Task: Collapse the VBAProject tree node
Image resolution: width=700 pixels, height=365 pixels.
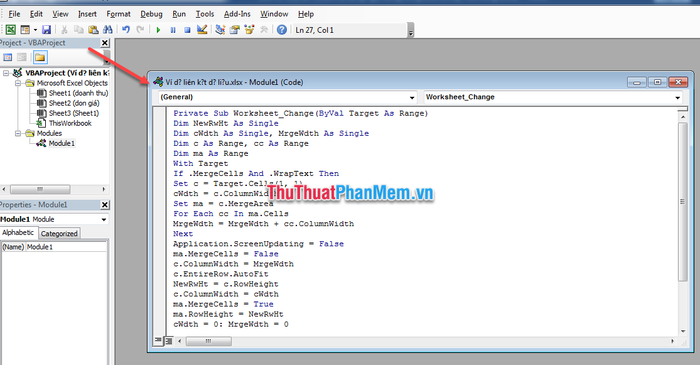Action: (x=6, y=73)
